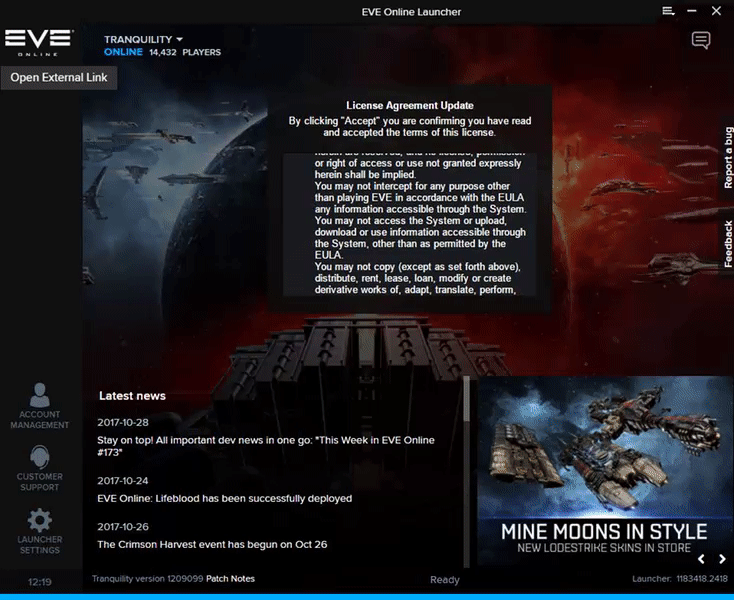Image resolution: width=734 pixels, height=600 pixels.
Task: Open Launcher Settings gear
Action: coord(39,531)
